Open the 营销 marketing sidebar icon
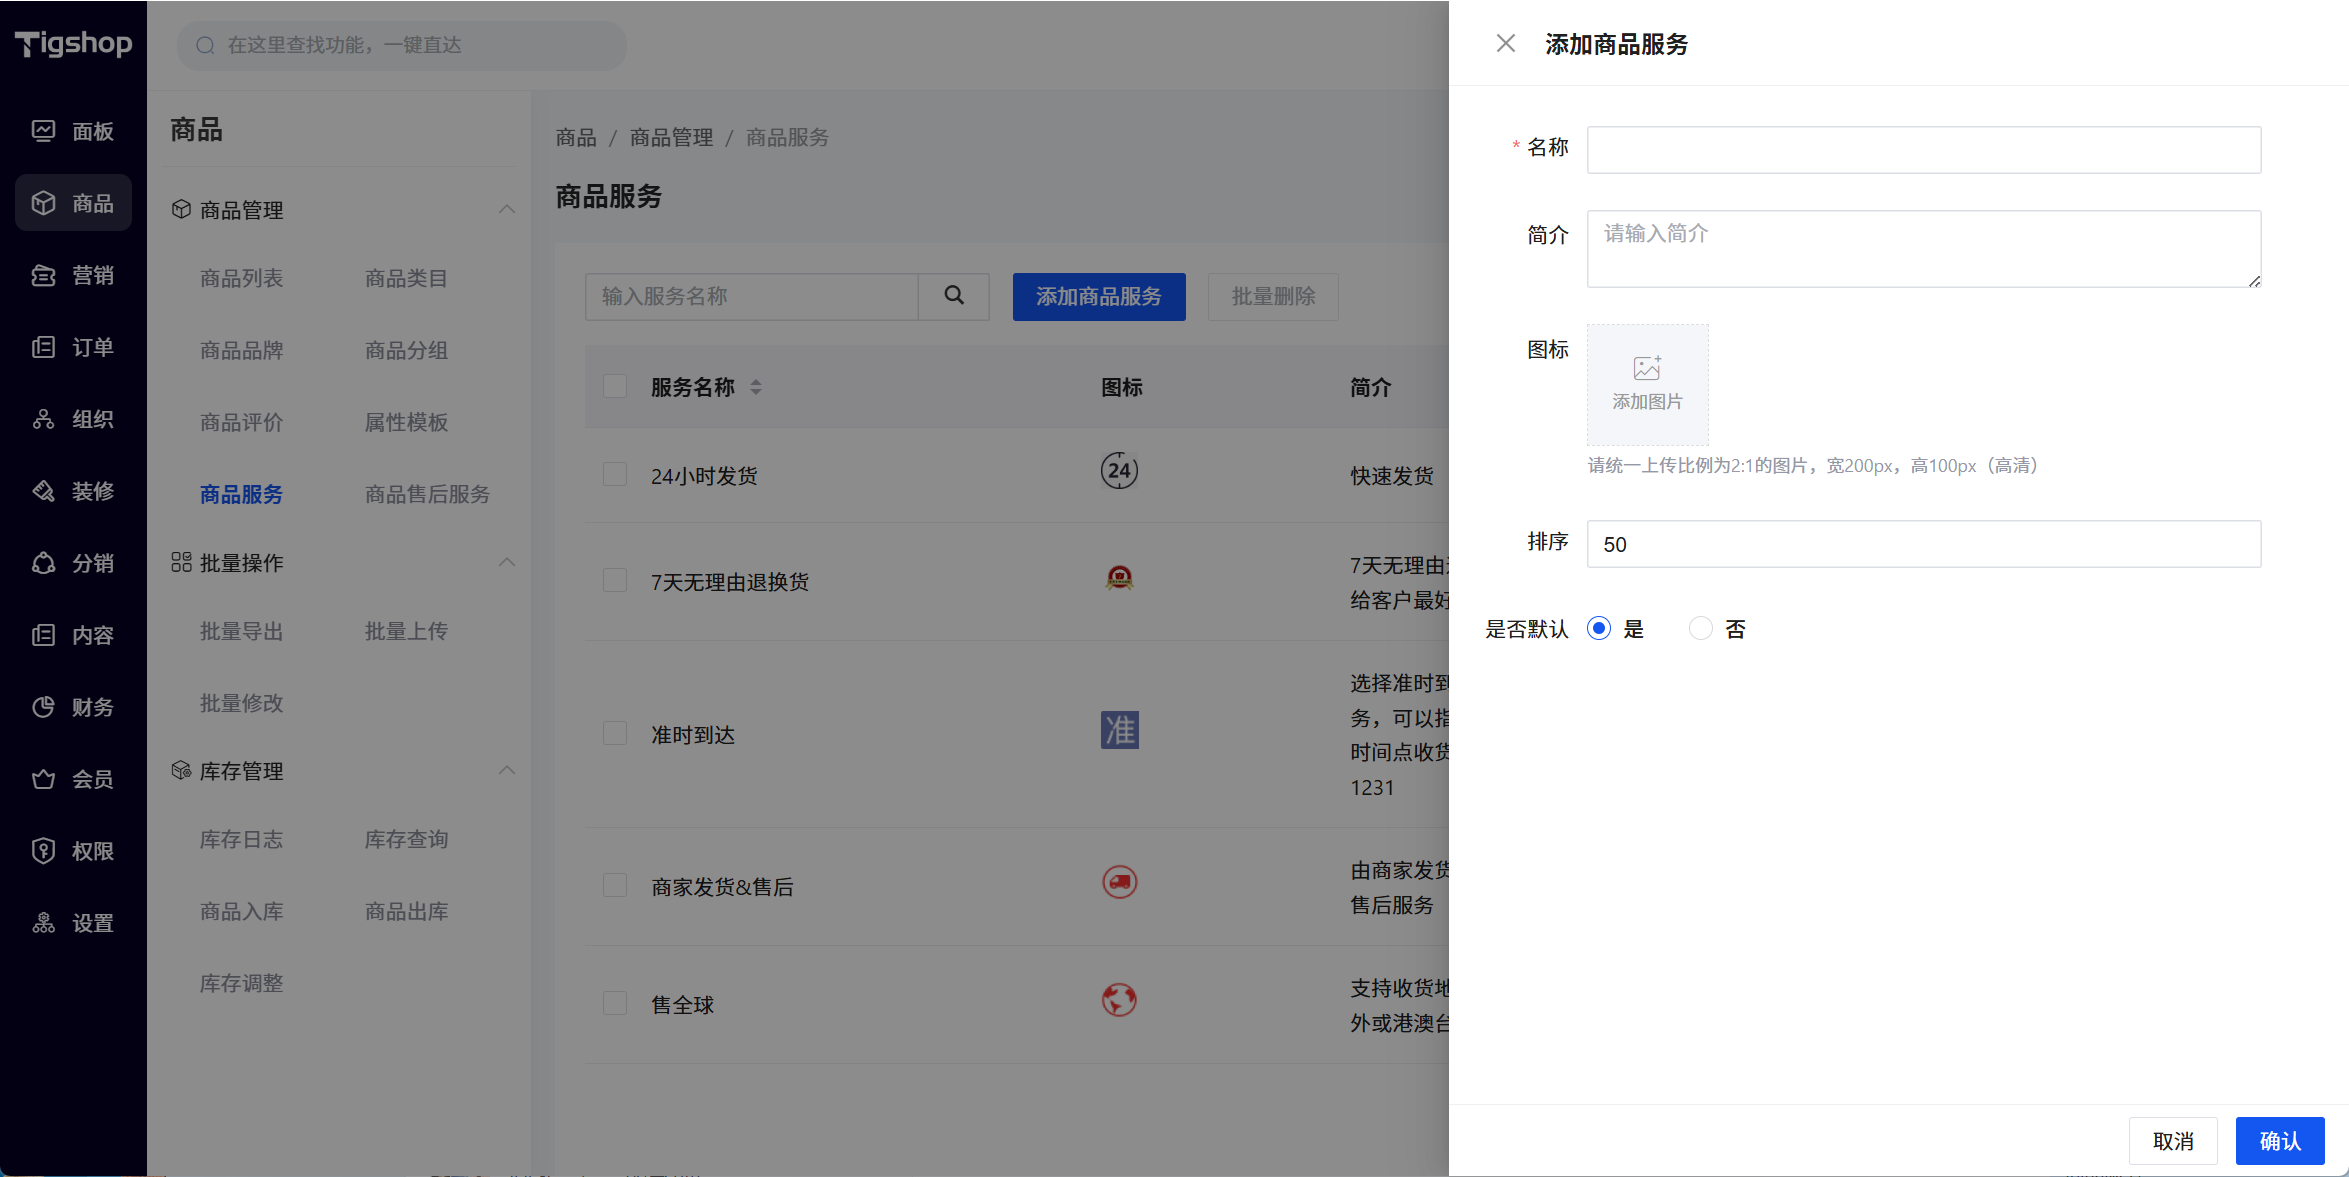Screen dimensions: 2349x1177 [x=43, y=275]
